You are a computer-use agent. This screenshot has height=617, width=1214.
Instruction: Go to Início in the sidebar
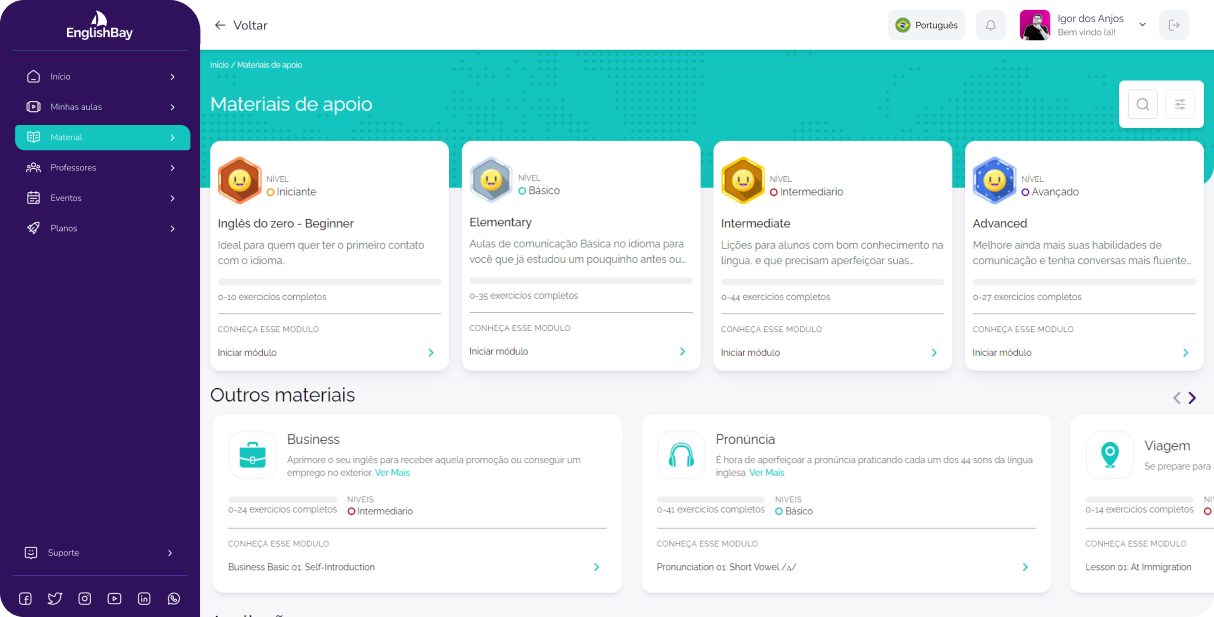(102, 76)
